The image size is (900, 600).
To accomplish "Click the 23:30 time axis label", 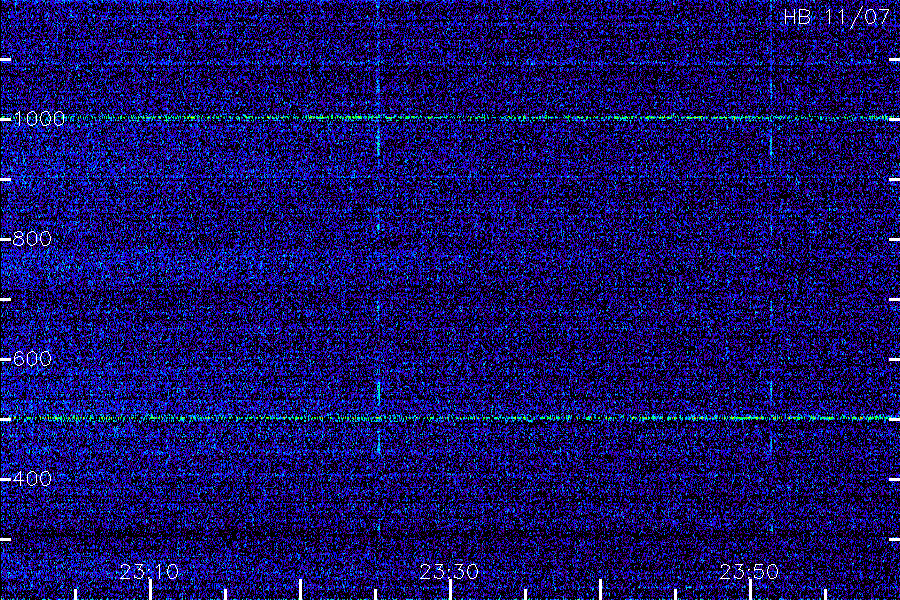I will tap(449, 571).
